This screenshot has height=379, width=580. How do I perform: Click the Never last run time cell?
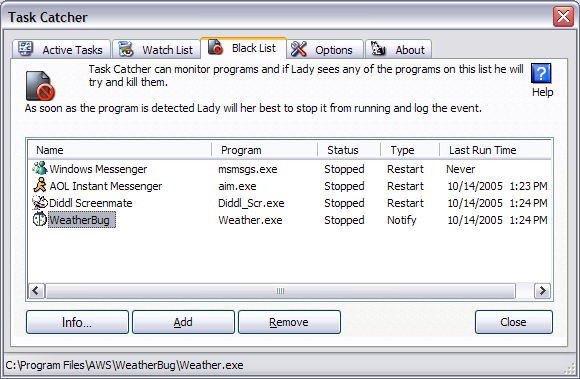461,169
